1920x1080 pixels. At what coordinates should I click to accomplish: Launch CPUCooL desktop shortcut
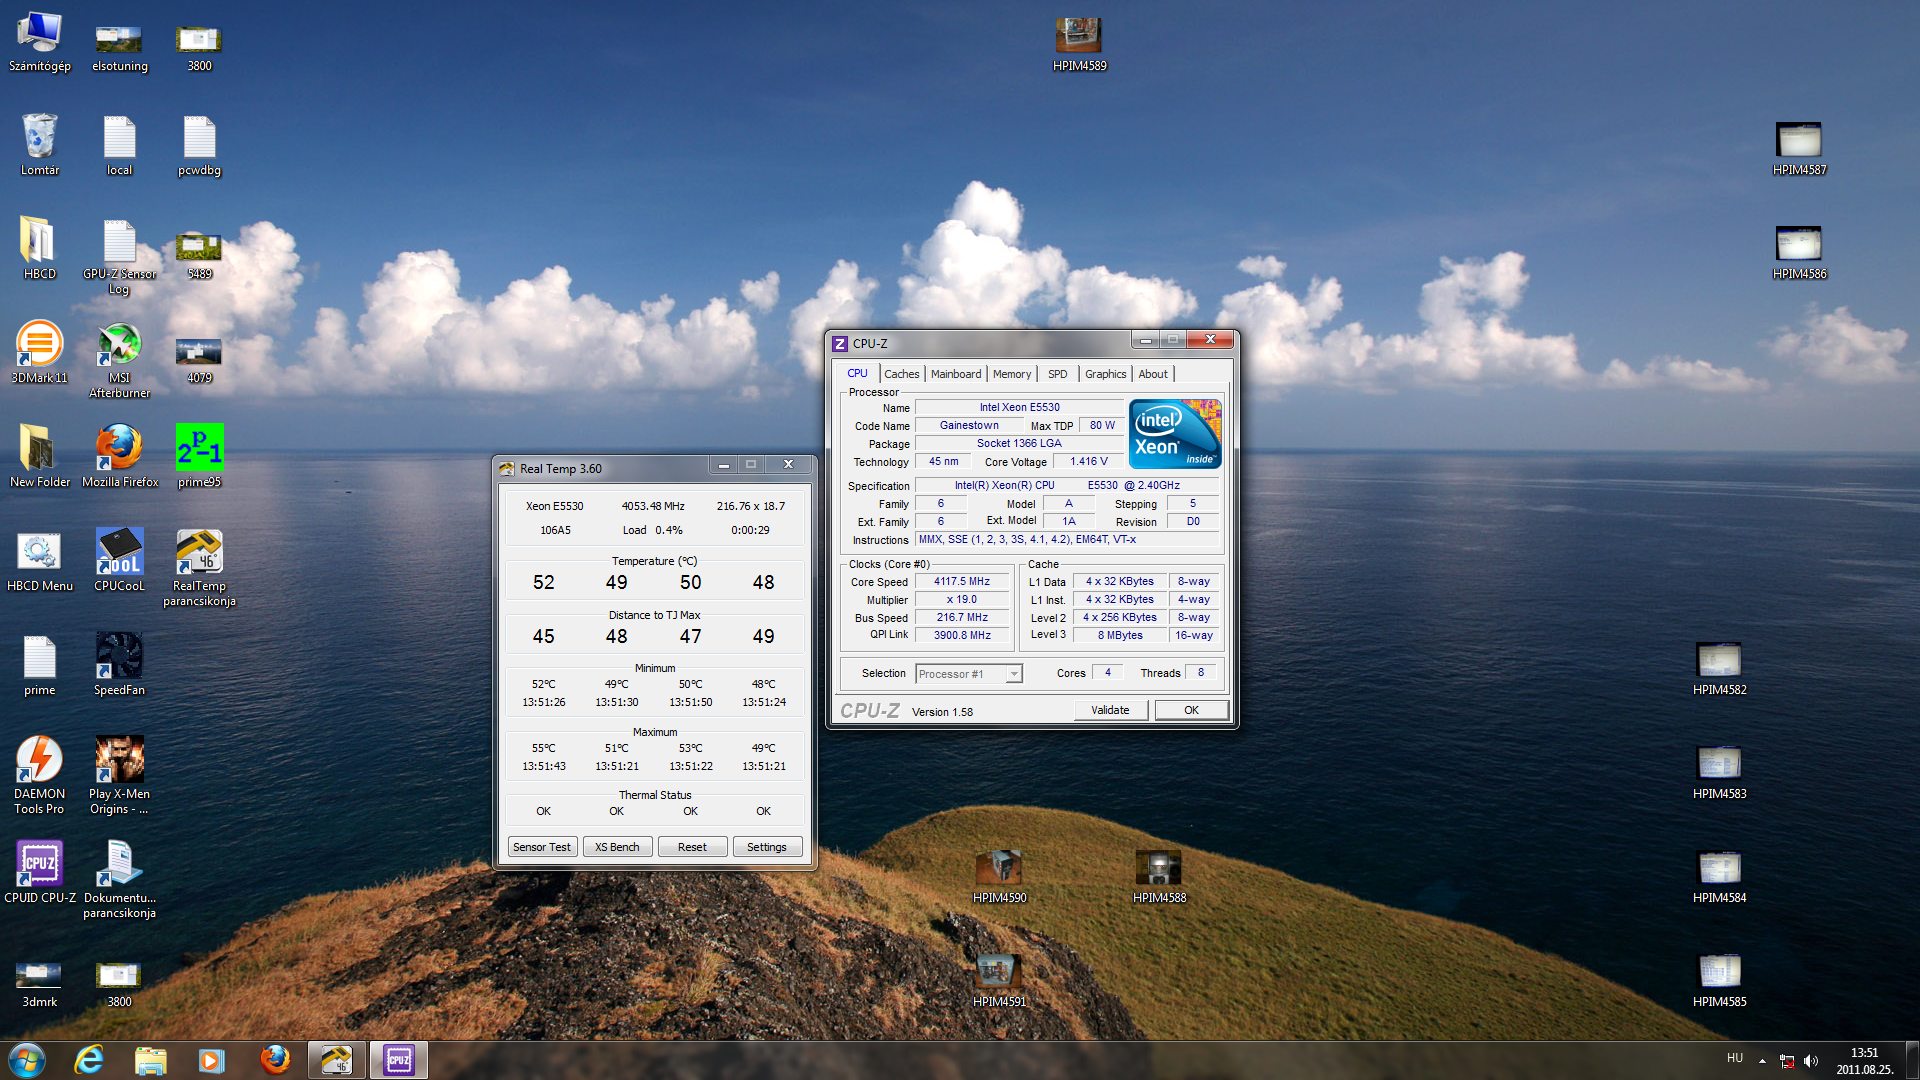(119, 561)
